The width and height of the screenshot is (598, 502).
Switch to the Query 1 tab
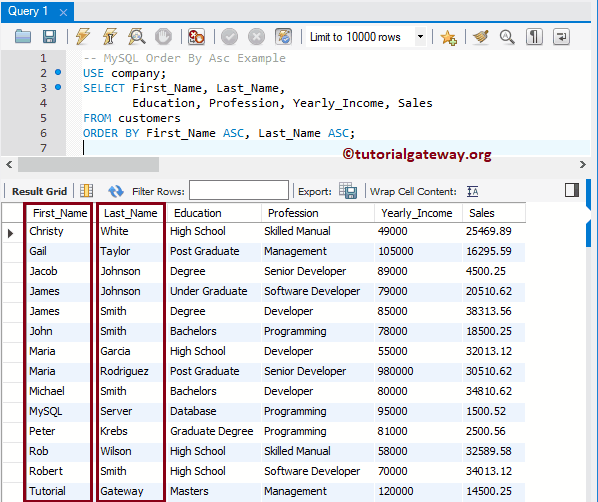[28, 11]
